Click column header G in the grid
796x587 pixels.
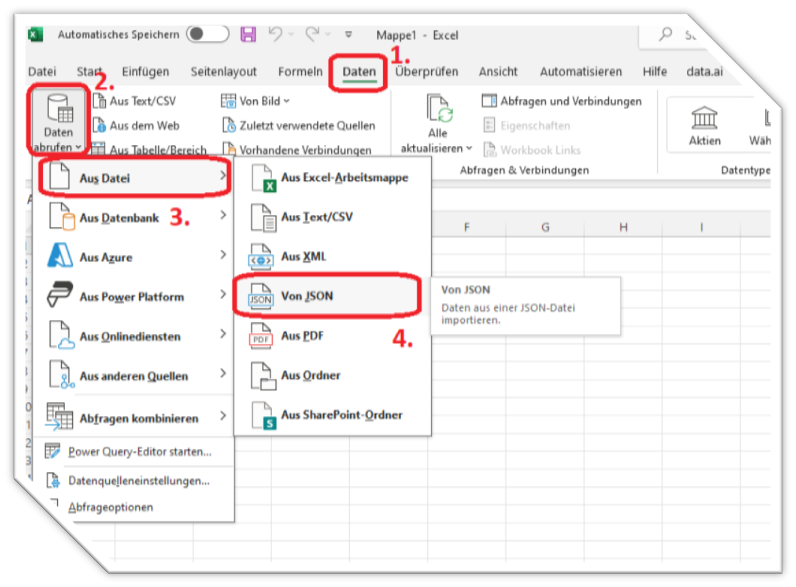coord(545,228)
